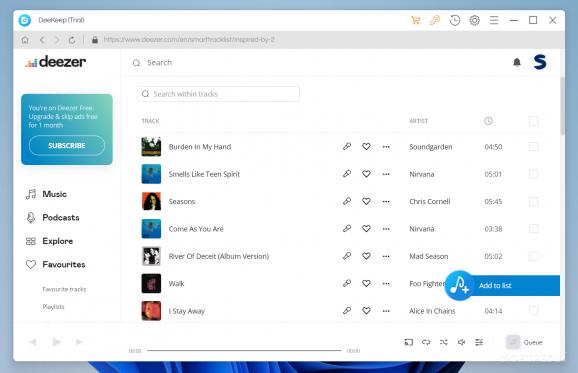Tick checkbox for Seasons
Image resolution: width=578 pixels, height=373 pixels.
533,201
